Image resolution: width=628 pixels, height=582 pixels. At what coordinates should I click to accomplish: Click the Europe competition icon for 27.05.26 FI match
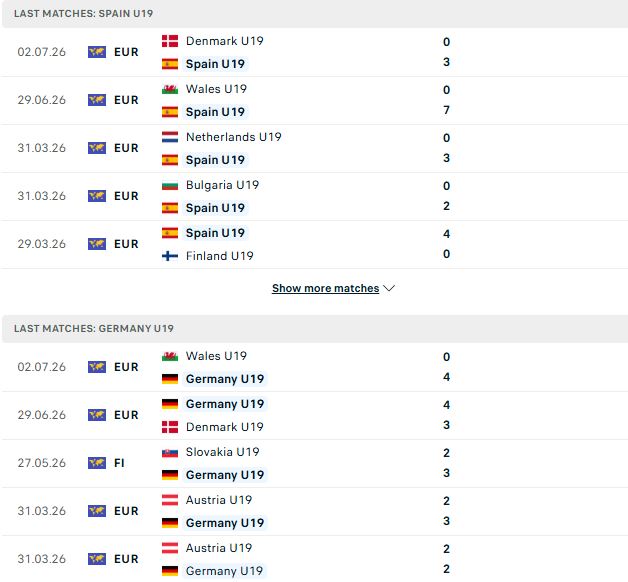point(97,463)
